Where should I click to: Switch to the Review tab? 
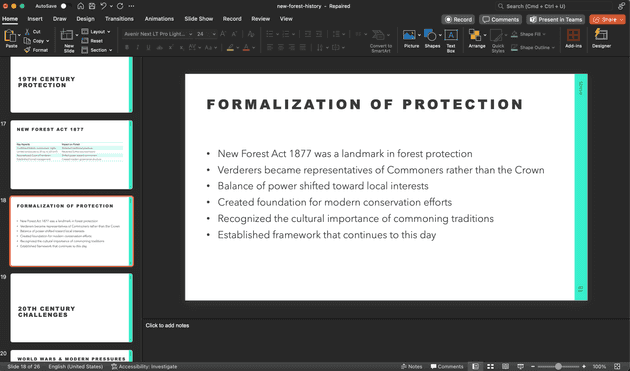[x=260, y=19]
